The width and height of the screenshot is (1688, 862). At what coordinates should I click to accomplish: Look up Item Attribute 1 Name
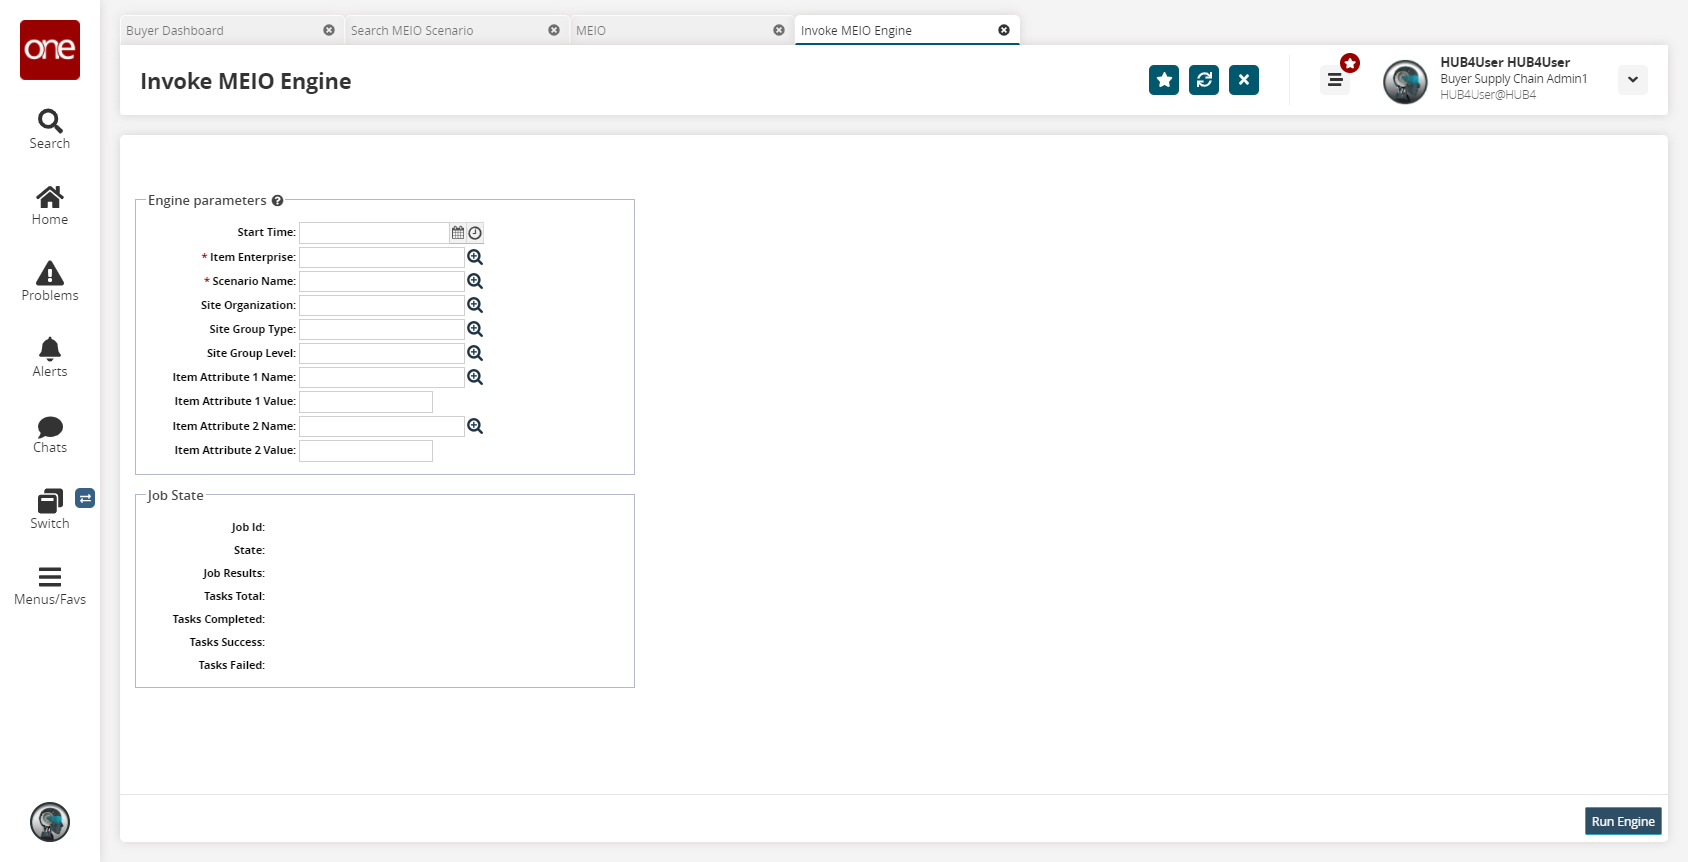(475, 377)
